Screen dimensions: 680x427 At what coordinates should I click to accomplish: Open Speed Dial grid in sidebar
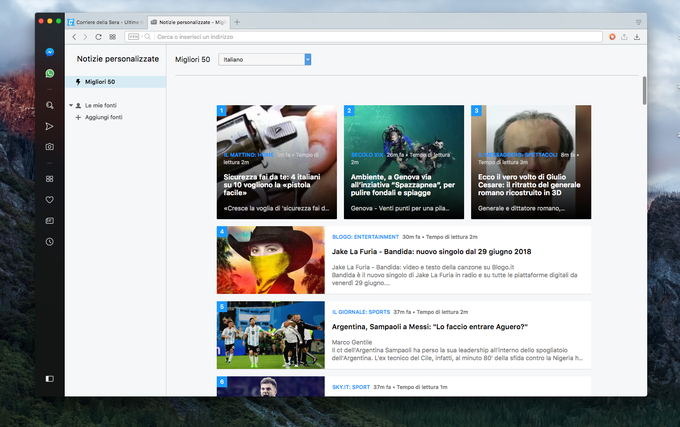50,179
